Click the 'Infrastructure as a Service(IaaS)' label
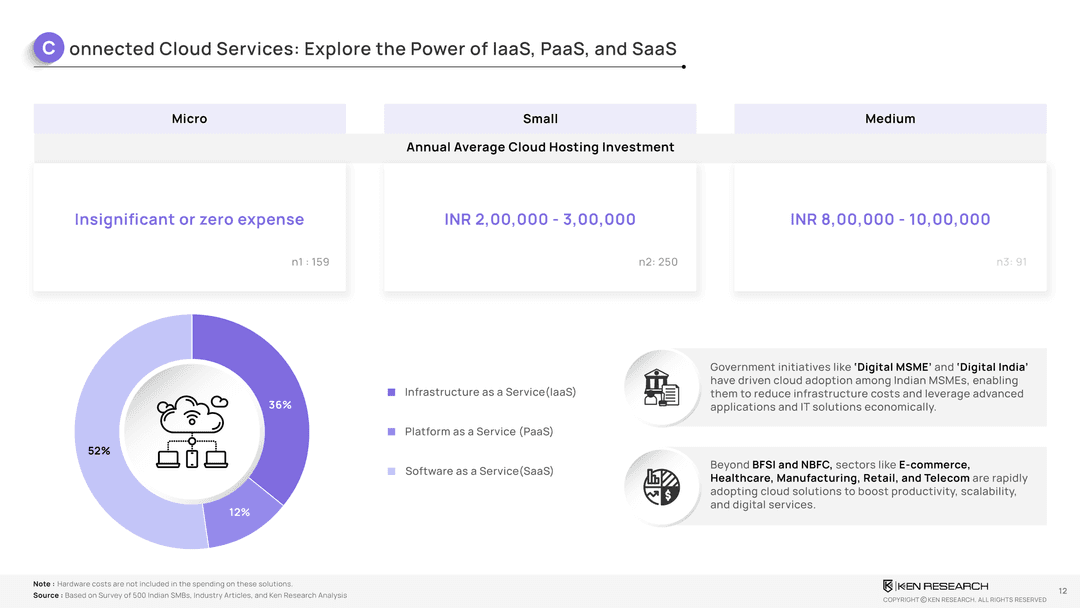The width and height of the screenshot is (1080, 608). click(490, 392)
